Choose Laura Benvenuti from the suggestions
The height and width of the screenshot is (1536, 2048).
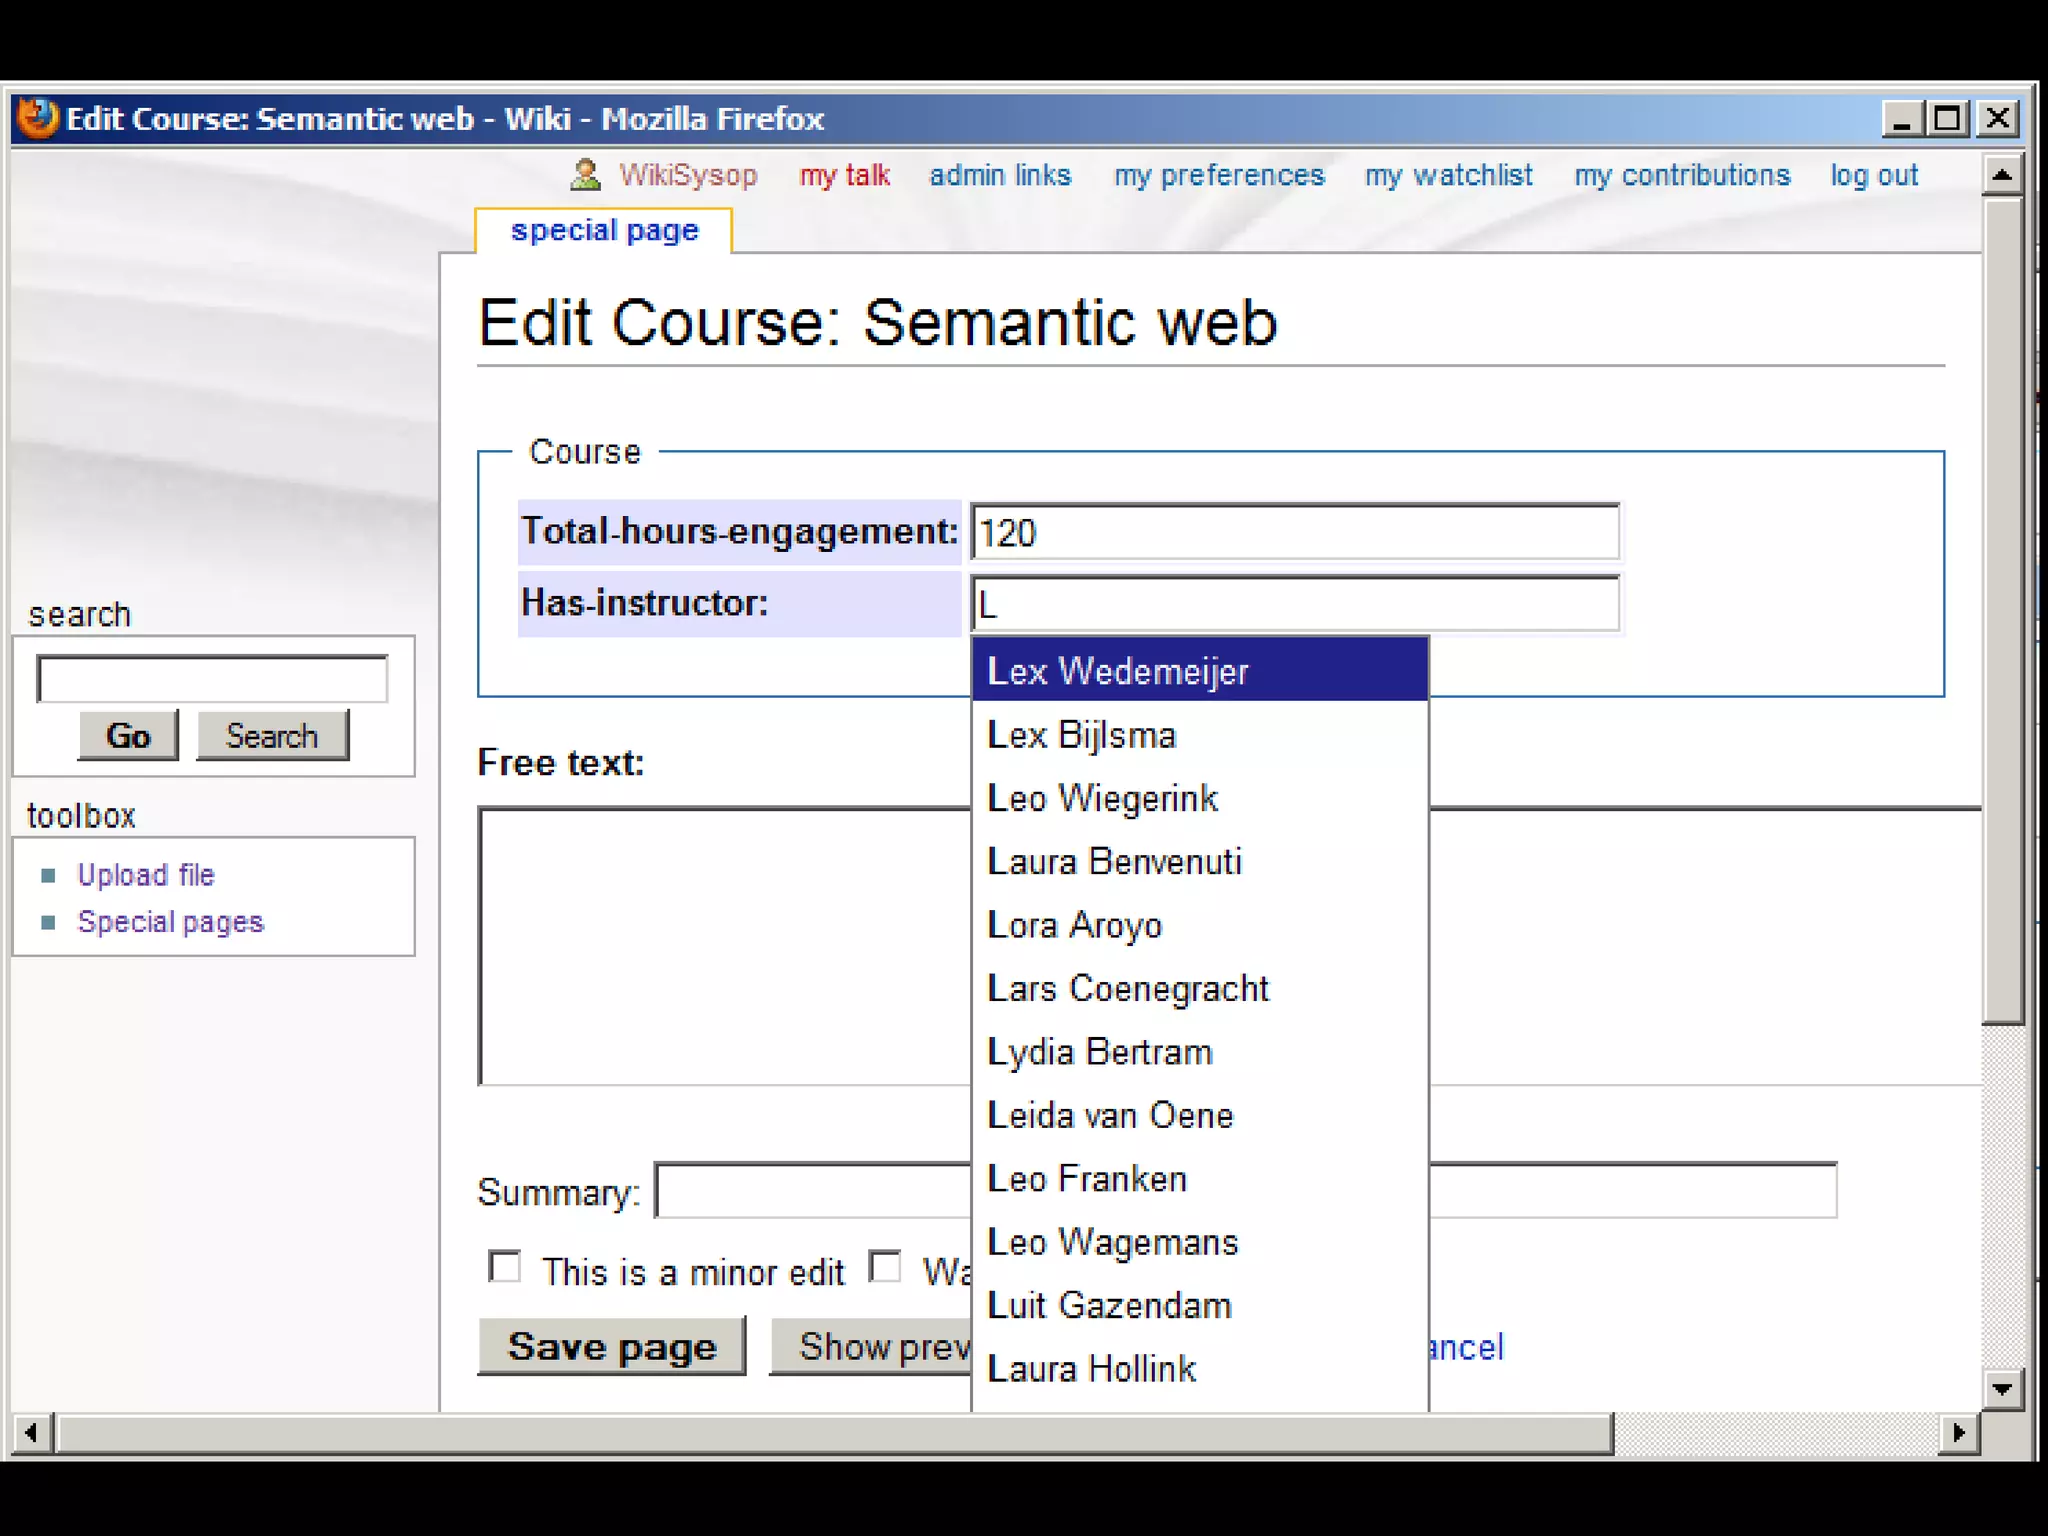click(x=1114, y=861)
